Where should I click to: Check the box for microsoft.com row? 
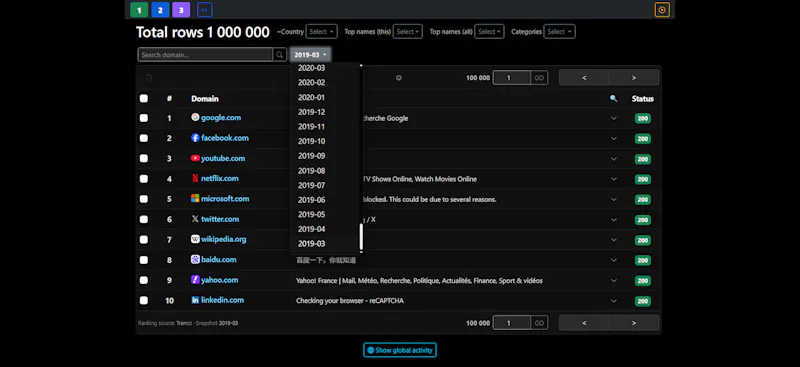click(144, 199)
